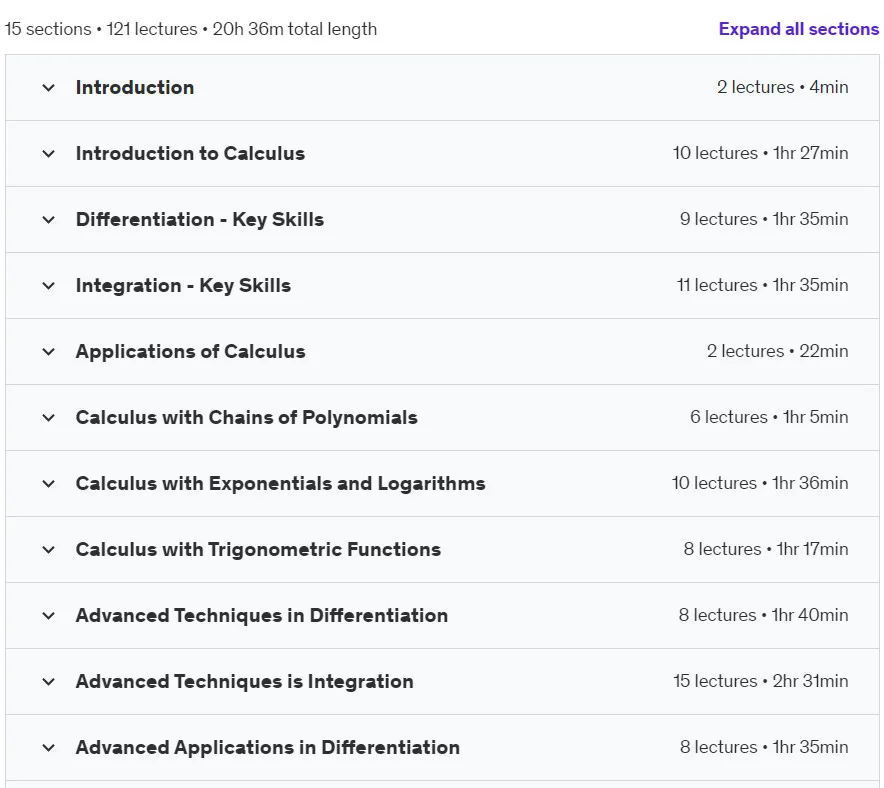Viewport: 884px width, 788px height.
Task: Expand Calculus with Trigonometric Functions chevron
Action: (x=48, y=550)
